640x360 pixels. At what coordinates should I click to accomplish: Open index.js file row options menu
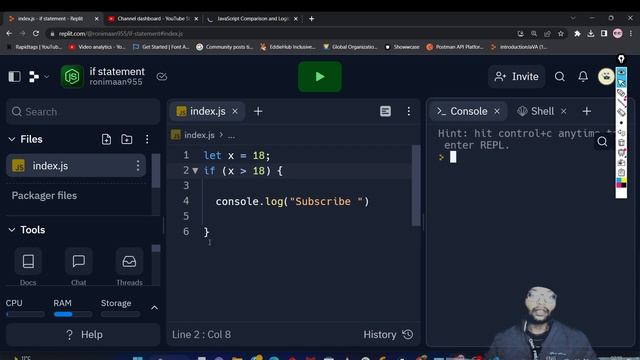pos(138,166)
